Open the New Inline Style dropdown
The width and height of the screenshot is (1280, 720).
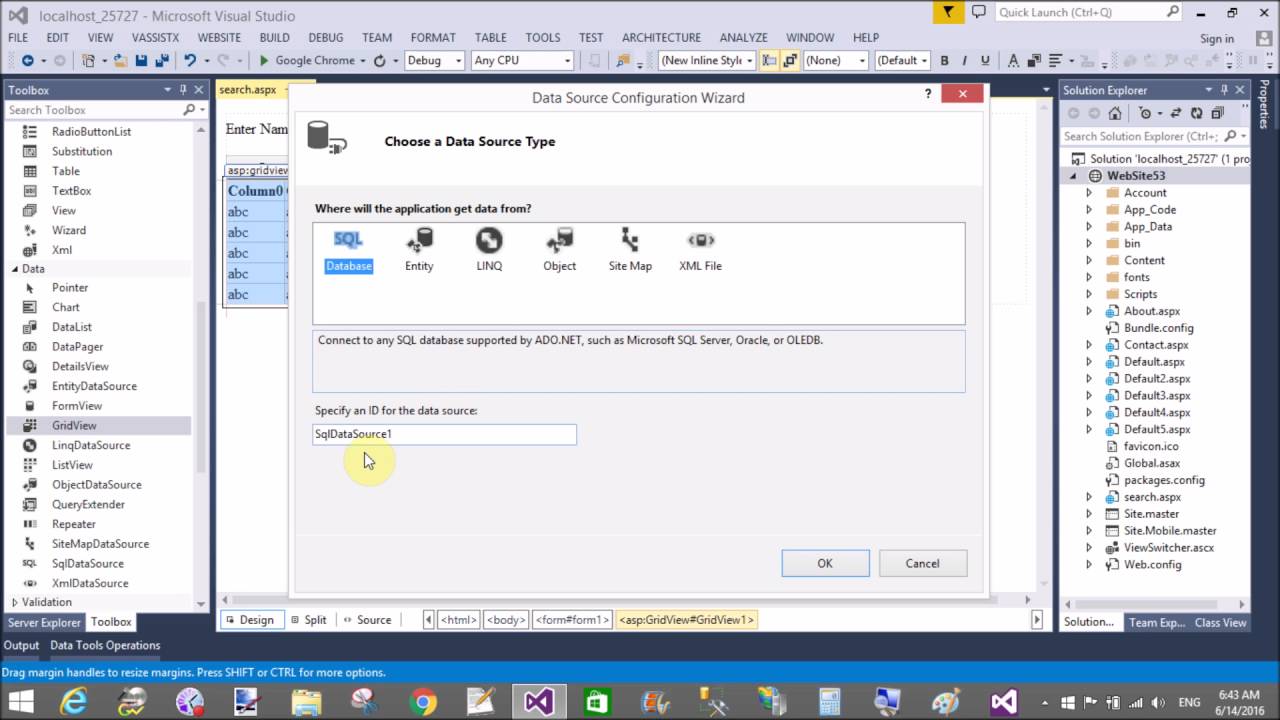click(x=707, y=60)
